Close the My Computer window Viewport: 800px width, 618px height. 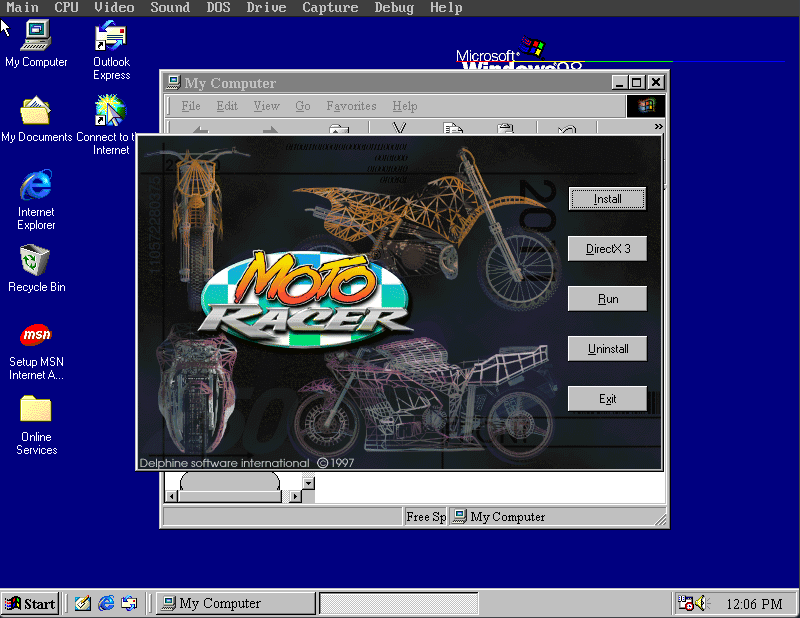coord(656,82)
